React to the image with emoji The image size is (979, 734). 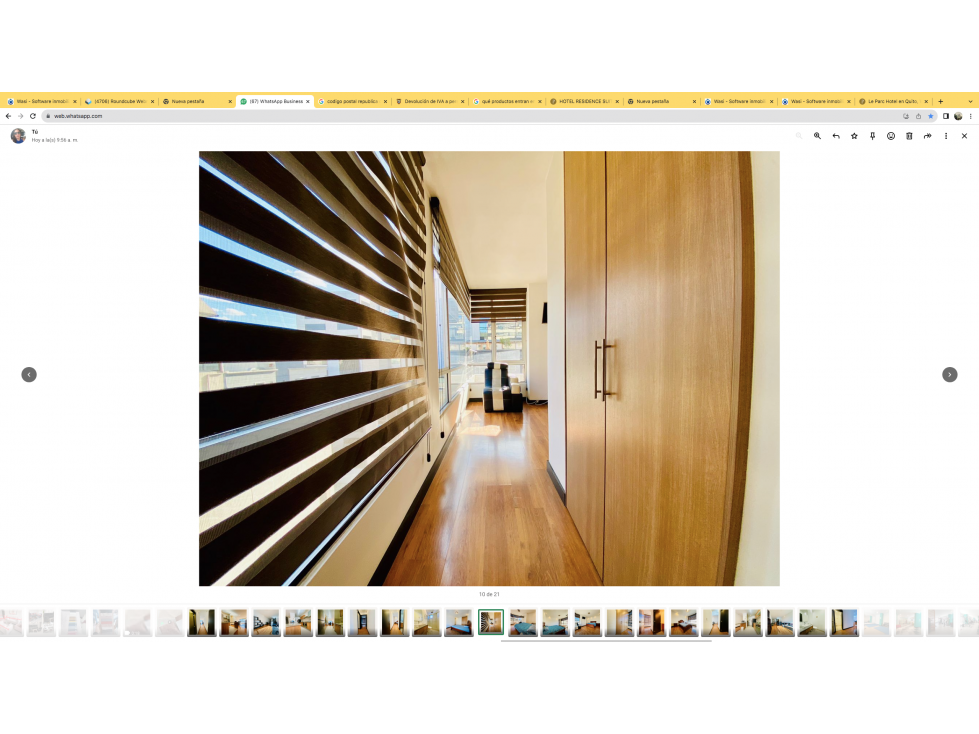[891, 136]
